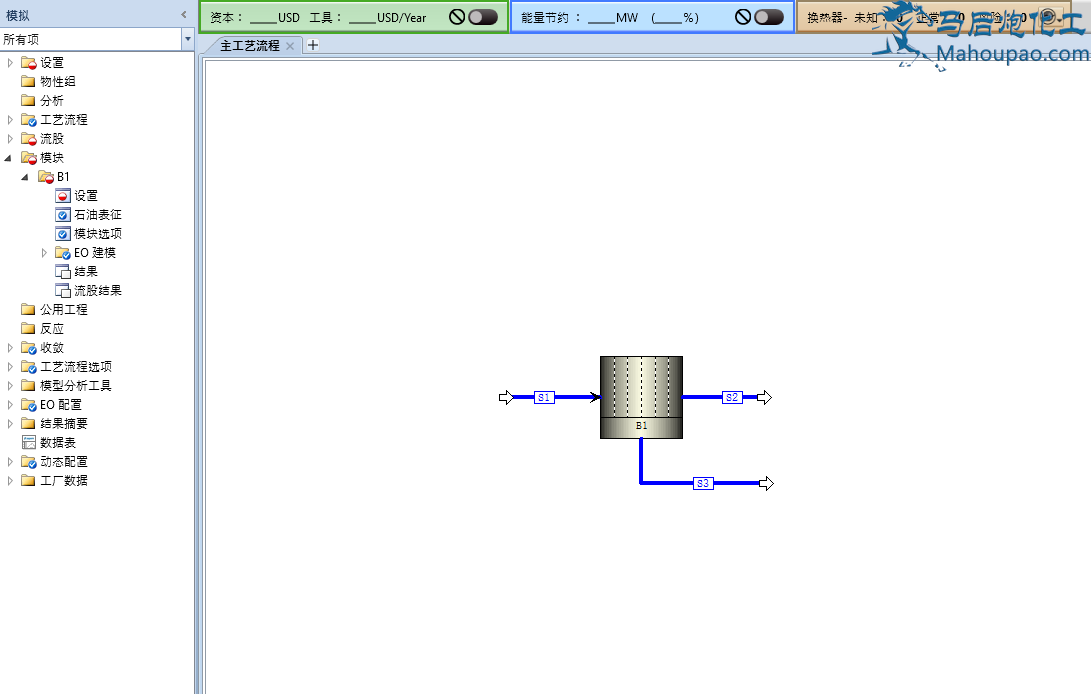
Task: Select the S3 stream label
Action: [703, 484]
